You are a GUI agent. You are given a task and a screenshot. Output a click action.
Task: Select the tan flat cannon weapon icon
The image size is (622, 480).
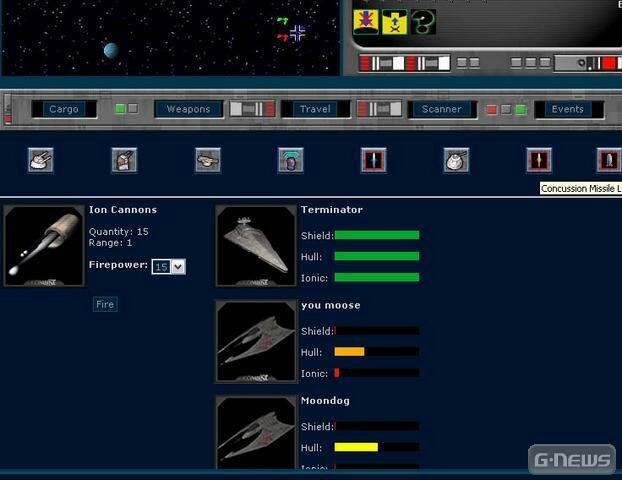pos(208,160)
